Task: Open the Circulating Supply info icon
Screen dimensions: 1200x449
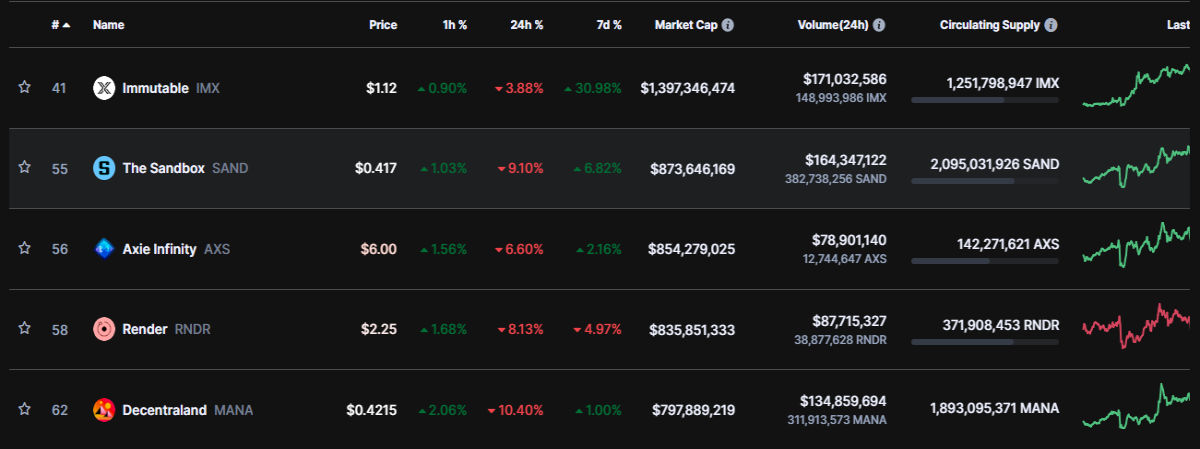Action: (1052, 25)
